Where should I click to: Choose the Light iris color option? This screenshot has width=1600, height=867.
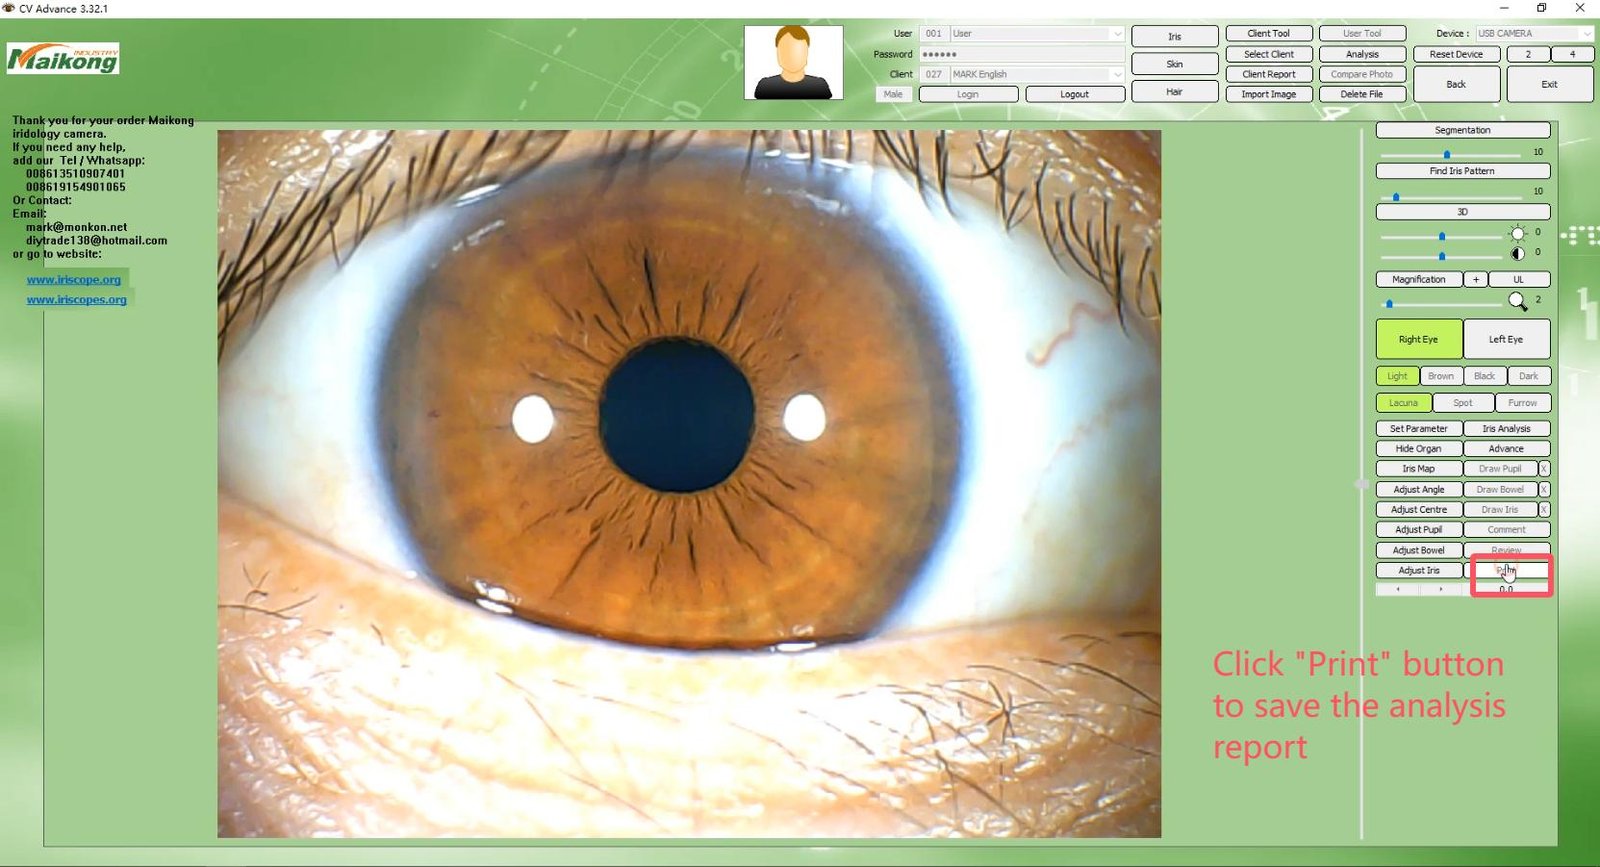pos(1397,376)
